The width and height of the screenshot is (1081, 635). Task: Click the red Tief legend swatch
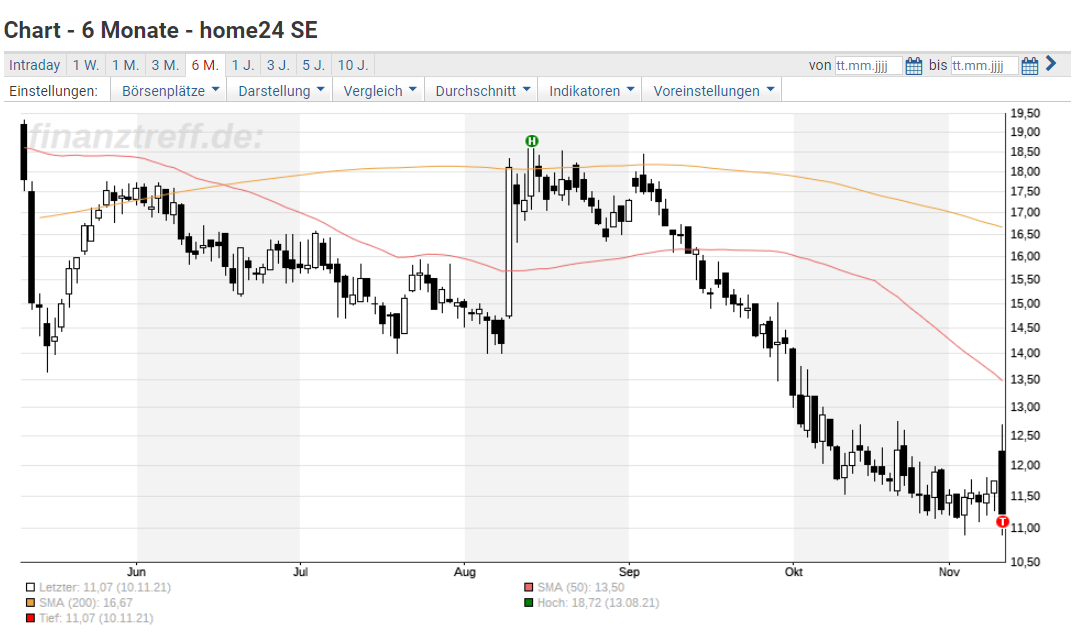coord(30,618)
